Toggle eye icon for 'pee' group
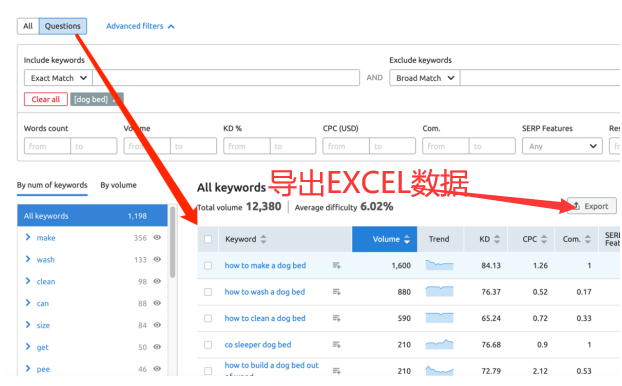622x386 pixels. [157, 369]
